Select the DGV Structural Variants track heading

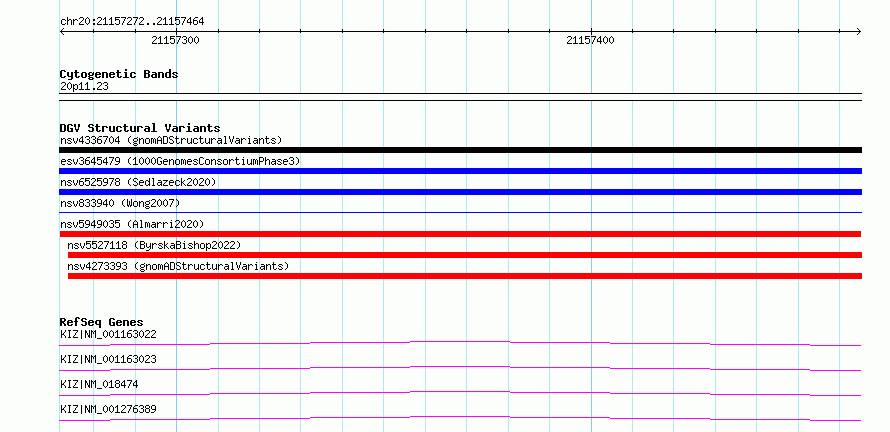tap(140, 128)
